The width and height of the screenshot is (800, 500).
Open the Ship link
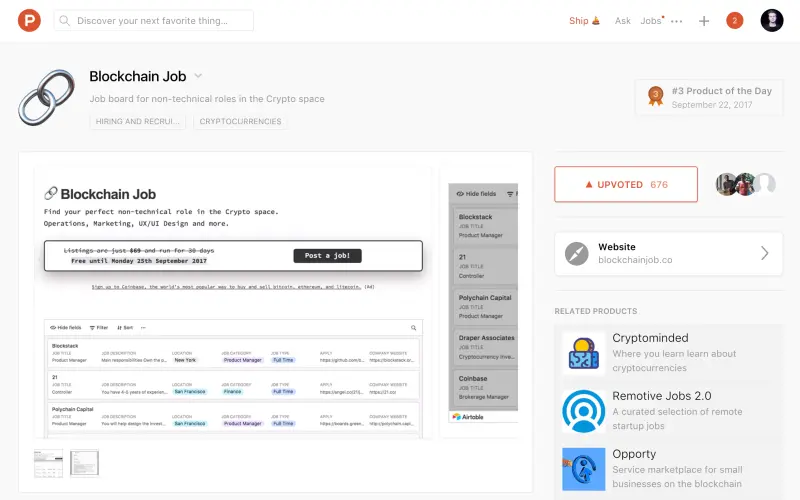point(584,21)
